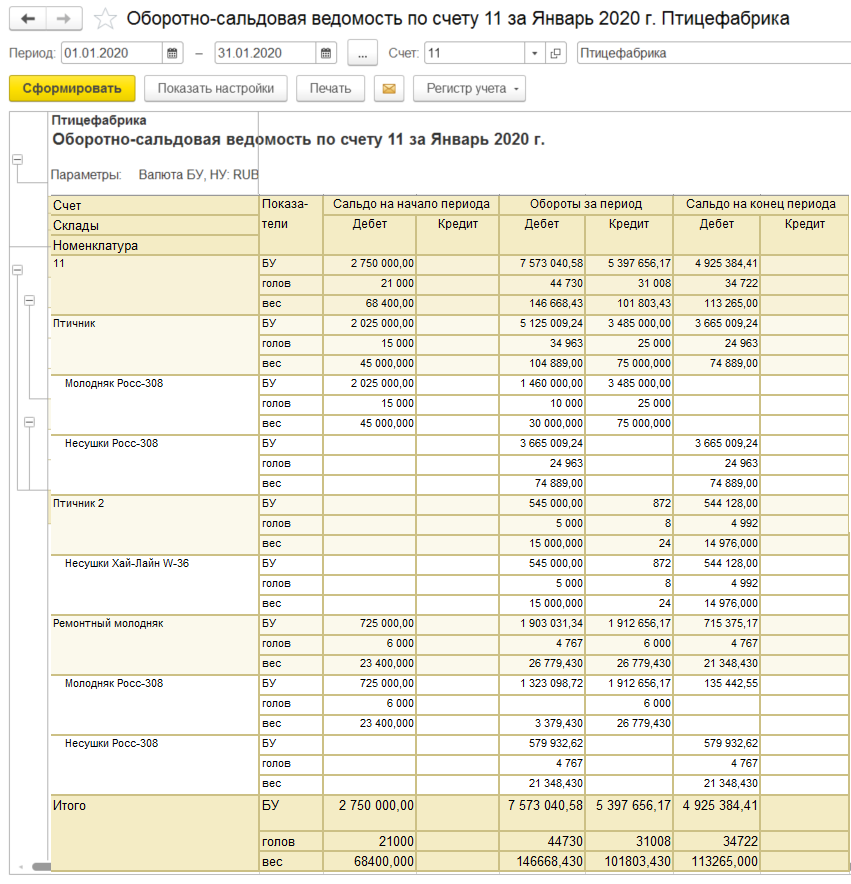The image size is (851, 884).
Task: Click Показать настройки button
Action: [215, 89]
